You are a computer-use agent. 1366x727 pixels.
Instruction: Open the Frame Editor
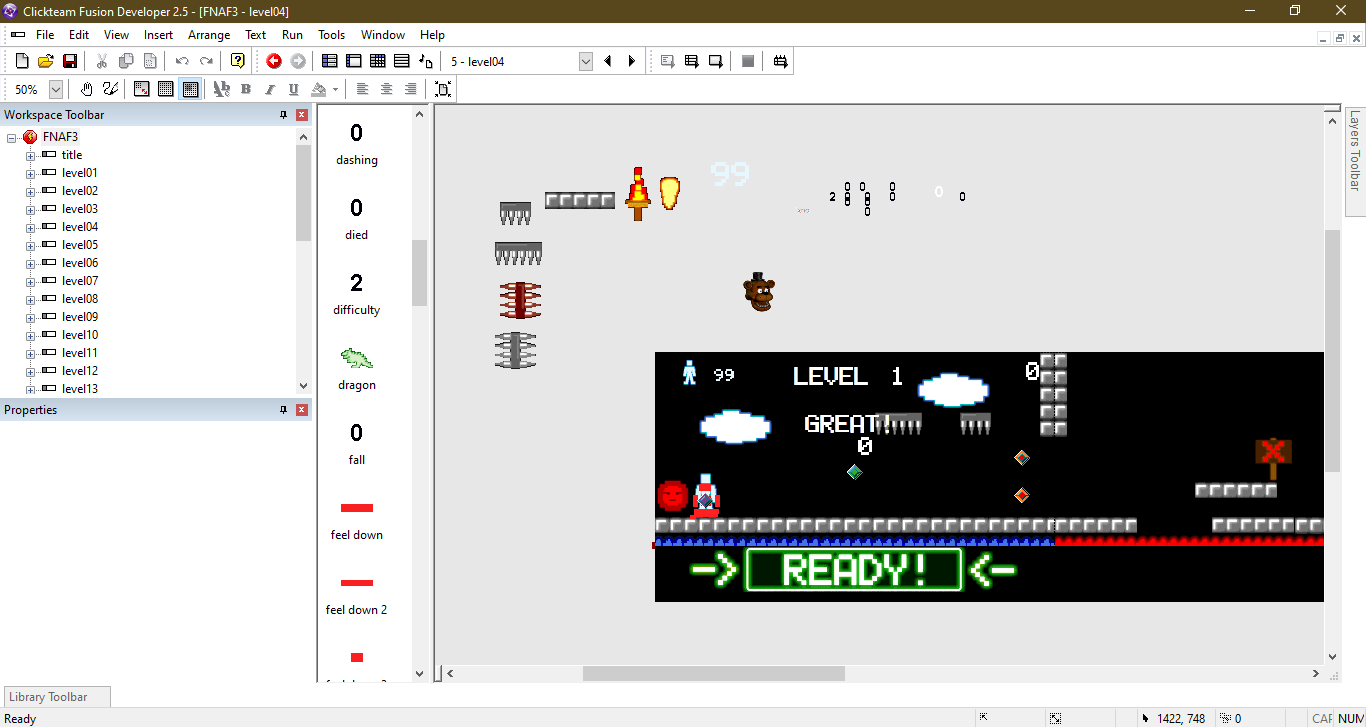click(x=354, y=61)
